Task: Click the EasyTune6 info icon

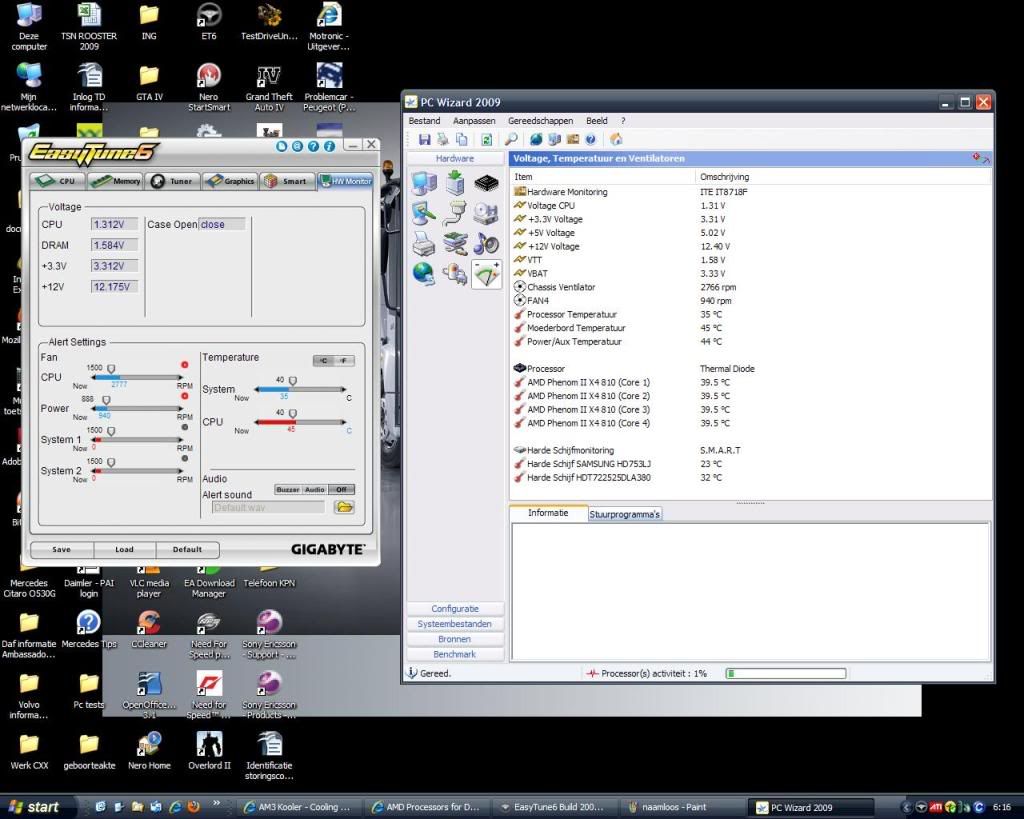Action: 329,146
